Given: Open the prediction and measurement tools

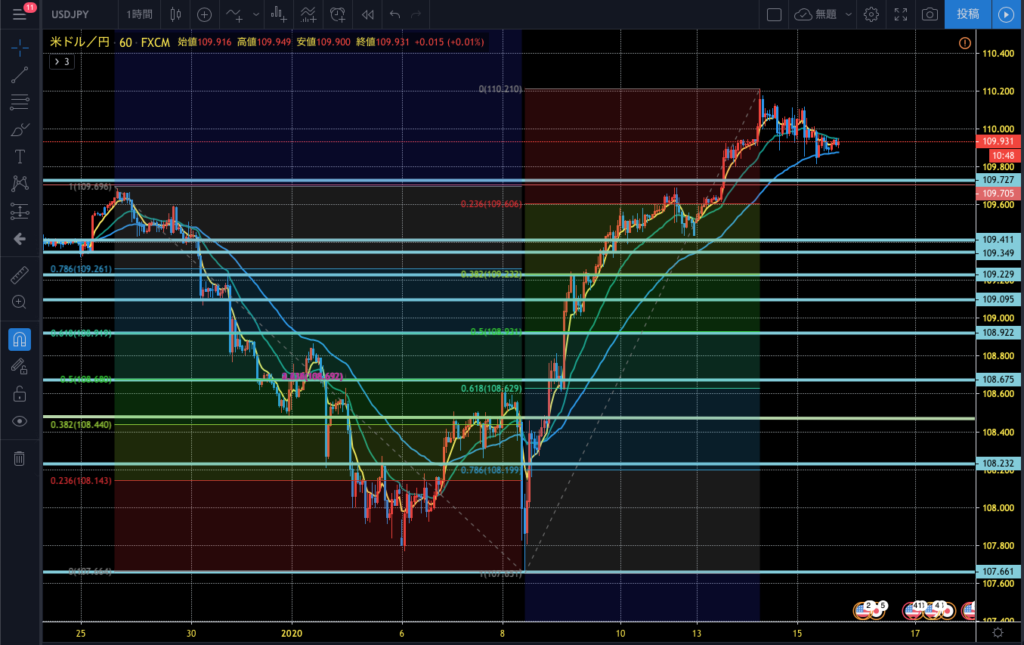Looking at the screenshot, I should pos(20,211).
